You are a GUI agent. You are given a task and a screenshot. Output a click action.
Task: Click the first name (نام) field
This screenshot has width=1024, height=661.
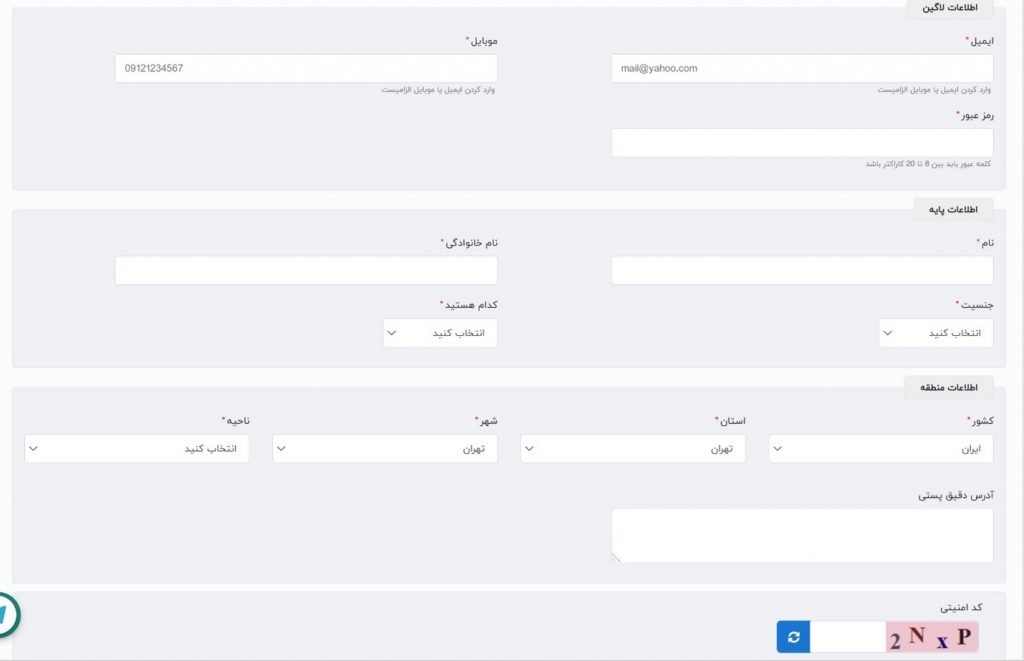[802, 270]
